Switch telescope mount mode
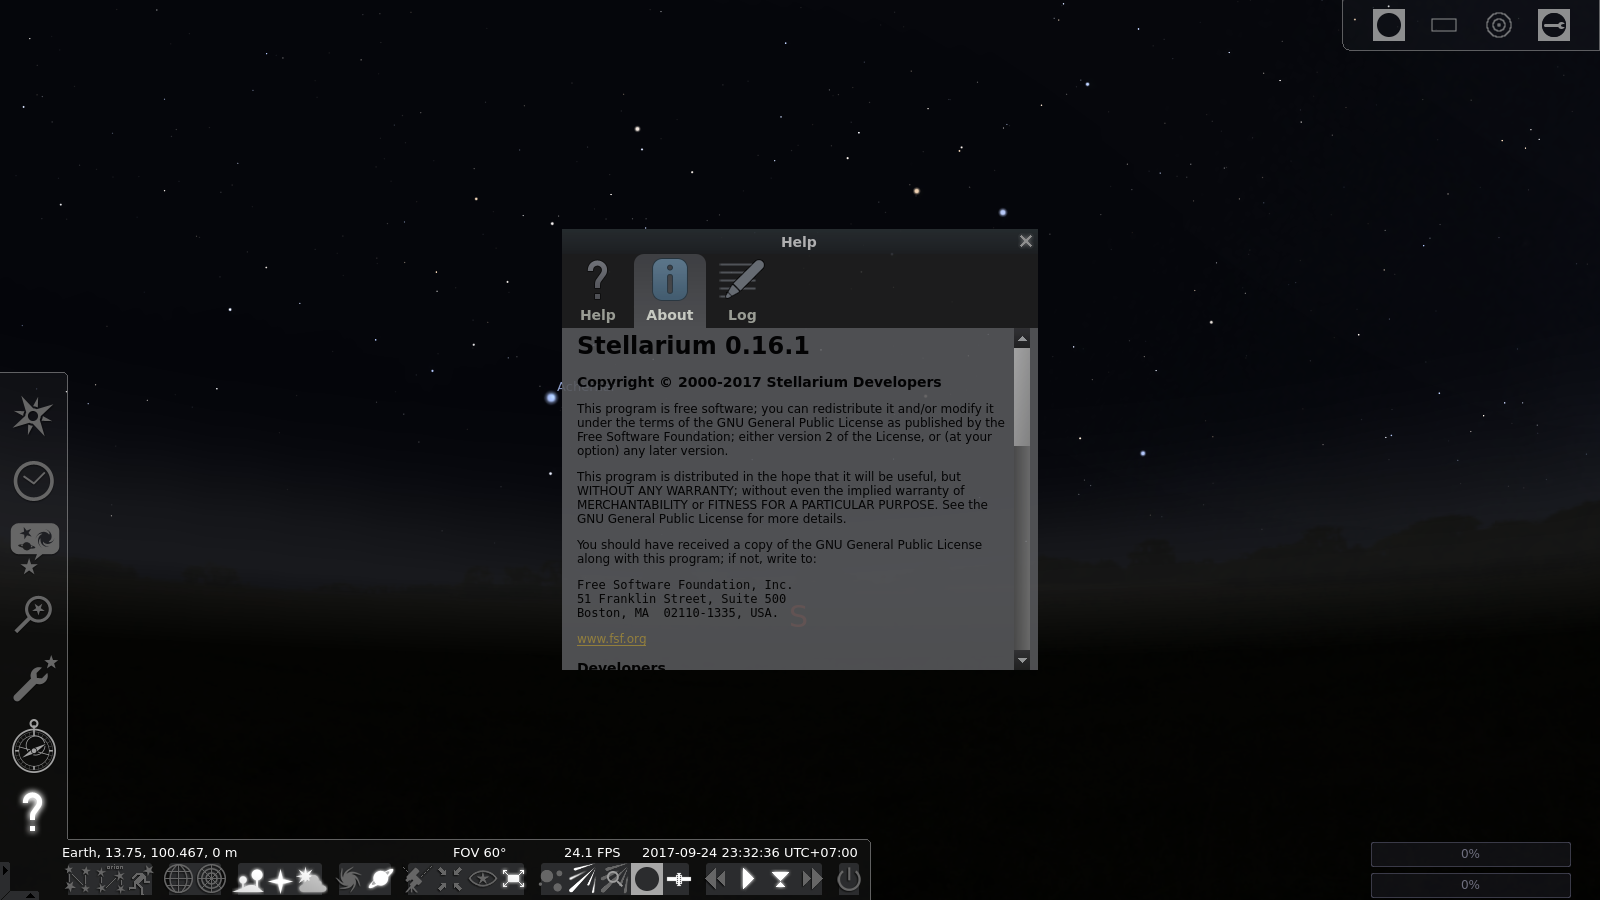1600x900 pixels. [417, 879]
